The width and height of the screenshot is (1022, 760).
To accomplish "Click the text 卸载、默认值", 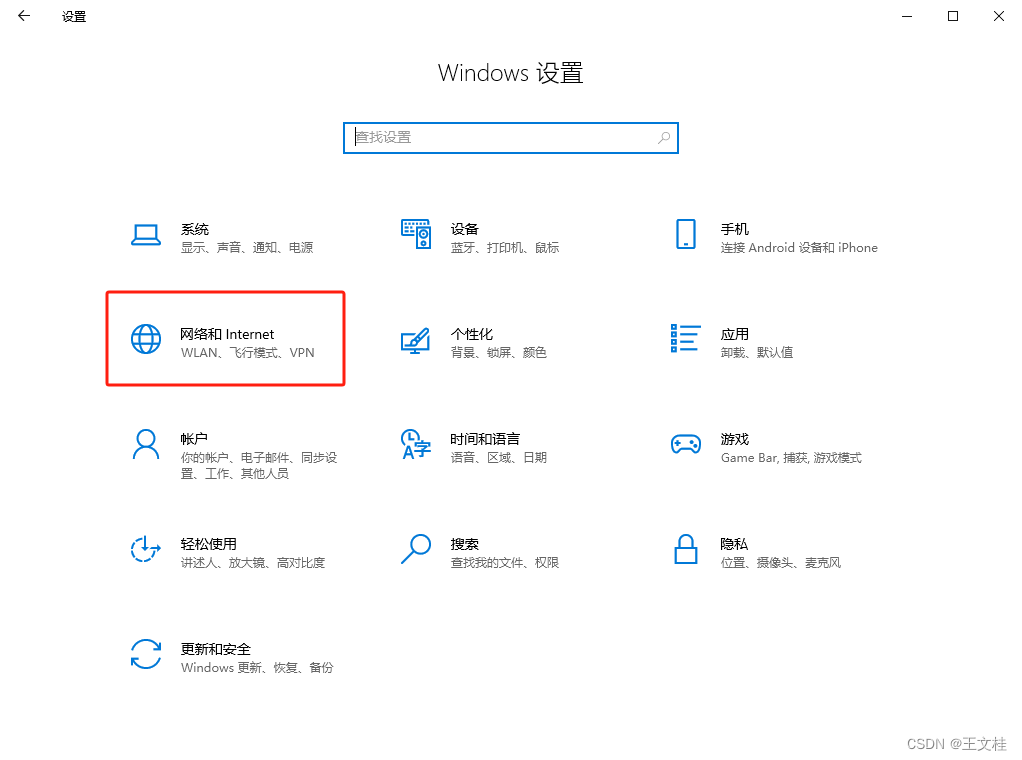I will click(757, 353).
